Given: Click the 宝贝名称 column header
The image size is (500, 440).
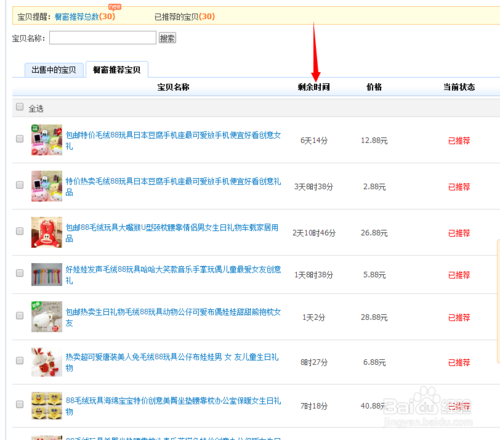Looking at the screenshot, I should click(173, 87).
